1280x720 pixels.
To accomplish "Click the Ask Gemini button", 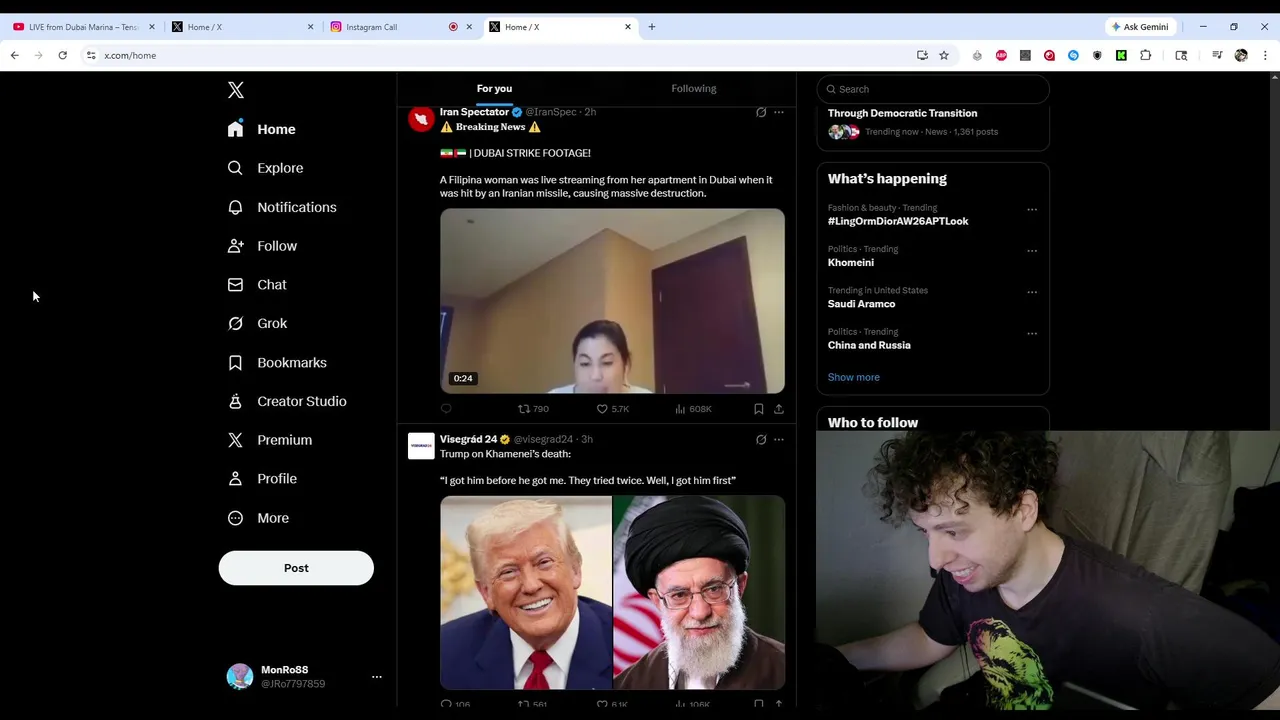I will click(x=1139, y=27).
